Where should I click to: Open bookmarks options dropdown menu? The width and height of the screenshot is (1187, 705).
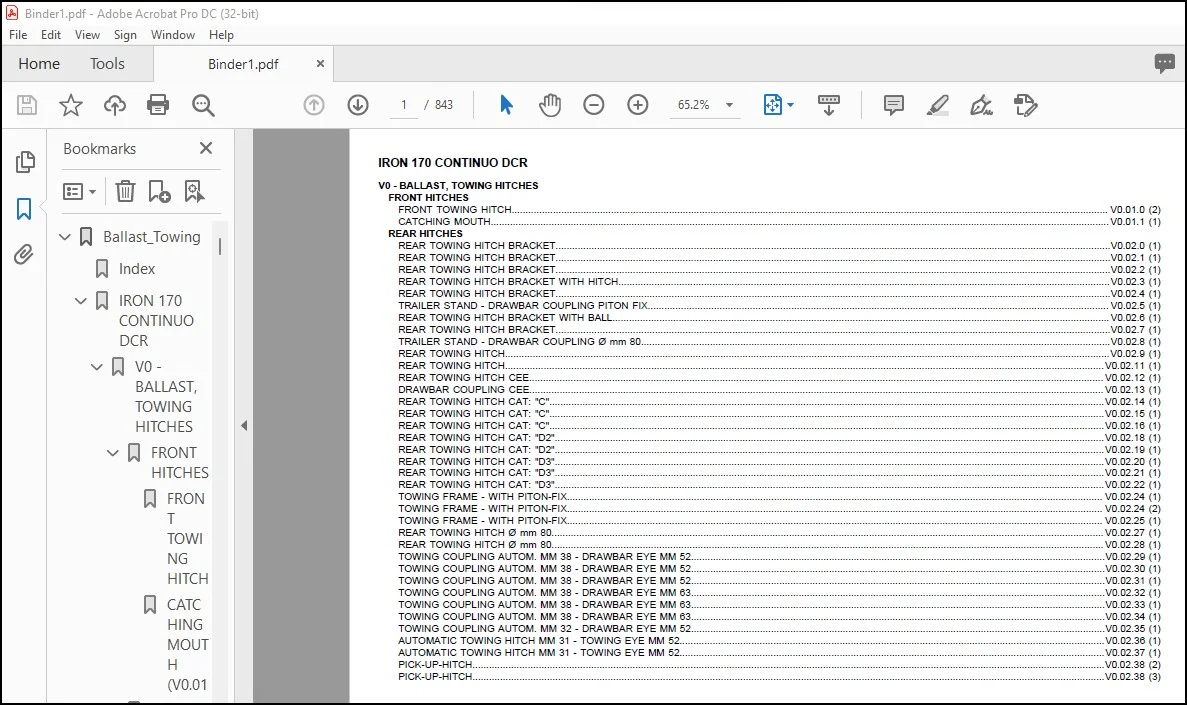click(79, 192)
